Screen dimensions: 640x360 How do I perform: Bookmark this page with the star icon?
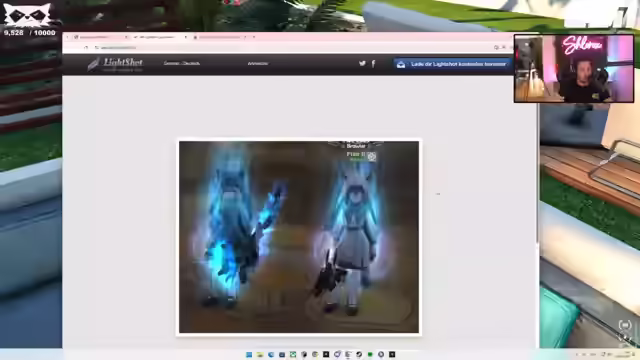point(503,47)
